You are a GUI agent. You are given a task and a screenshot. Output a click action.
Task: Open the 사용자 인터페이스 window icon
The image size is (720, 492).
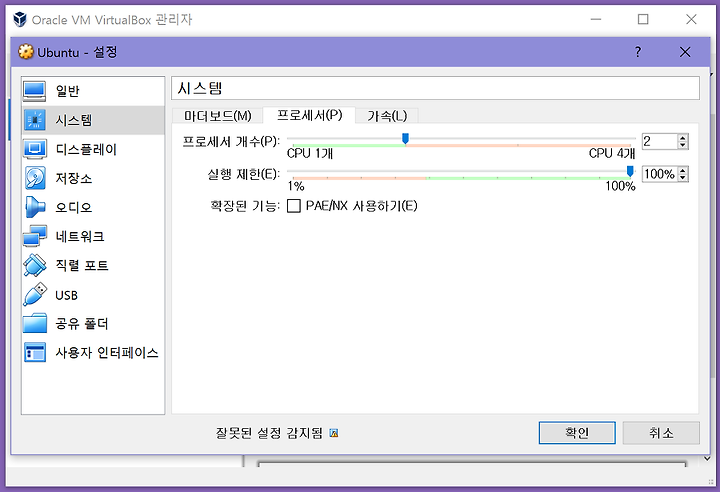[35, 352]
